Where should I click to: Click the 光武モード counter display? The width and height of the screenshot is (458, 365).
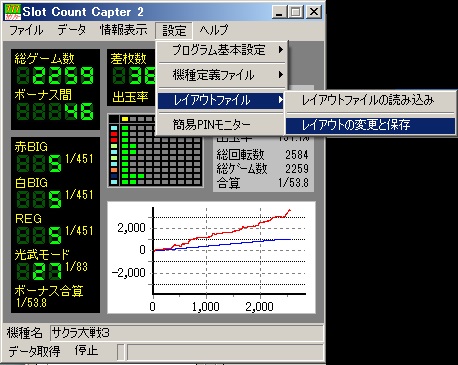pos(39,271)
